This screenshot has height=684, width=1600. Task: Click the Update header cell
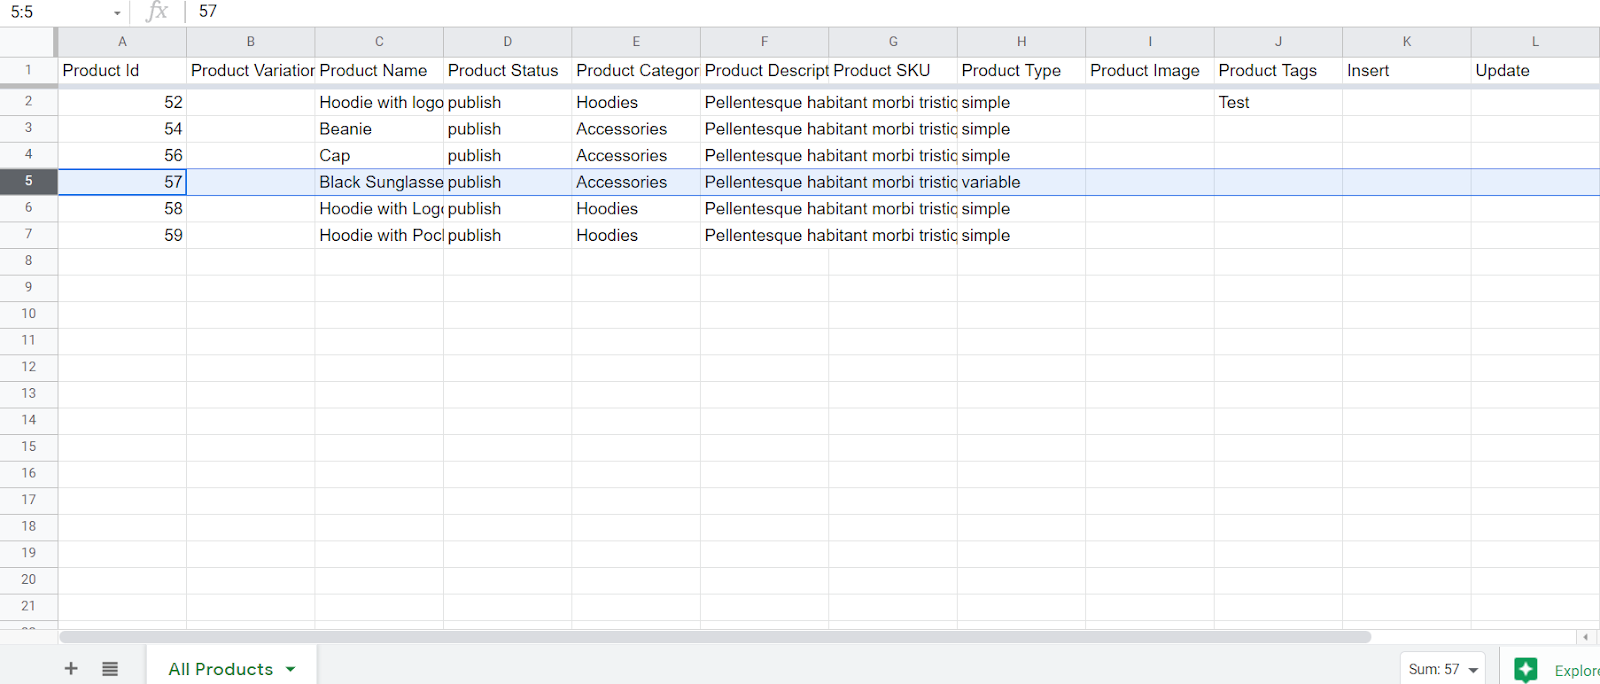tap(1535, 70)
